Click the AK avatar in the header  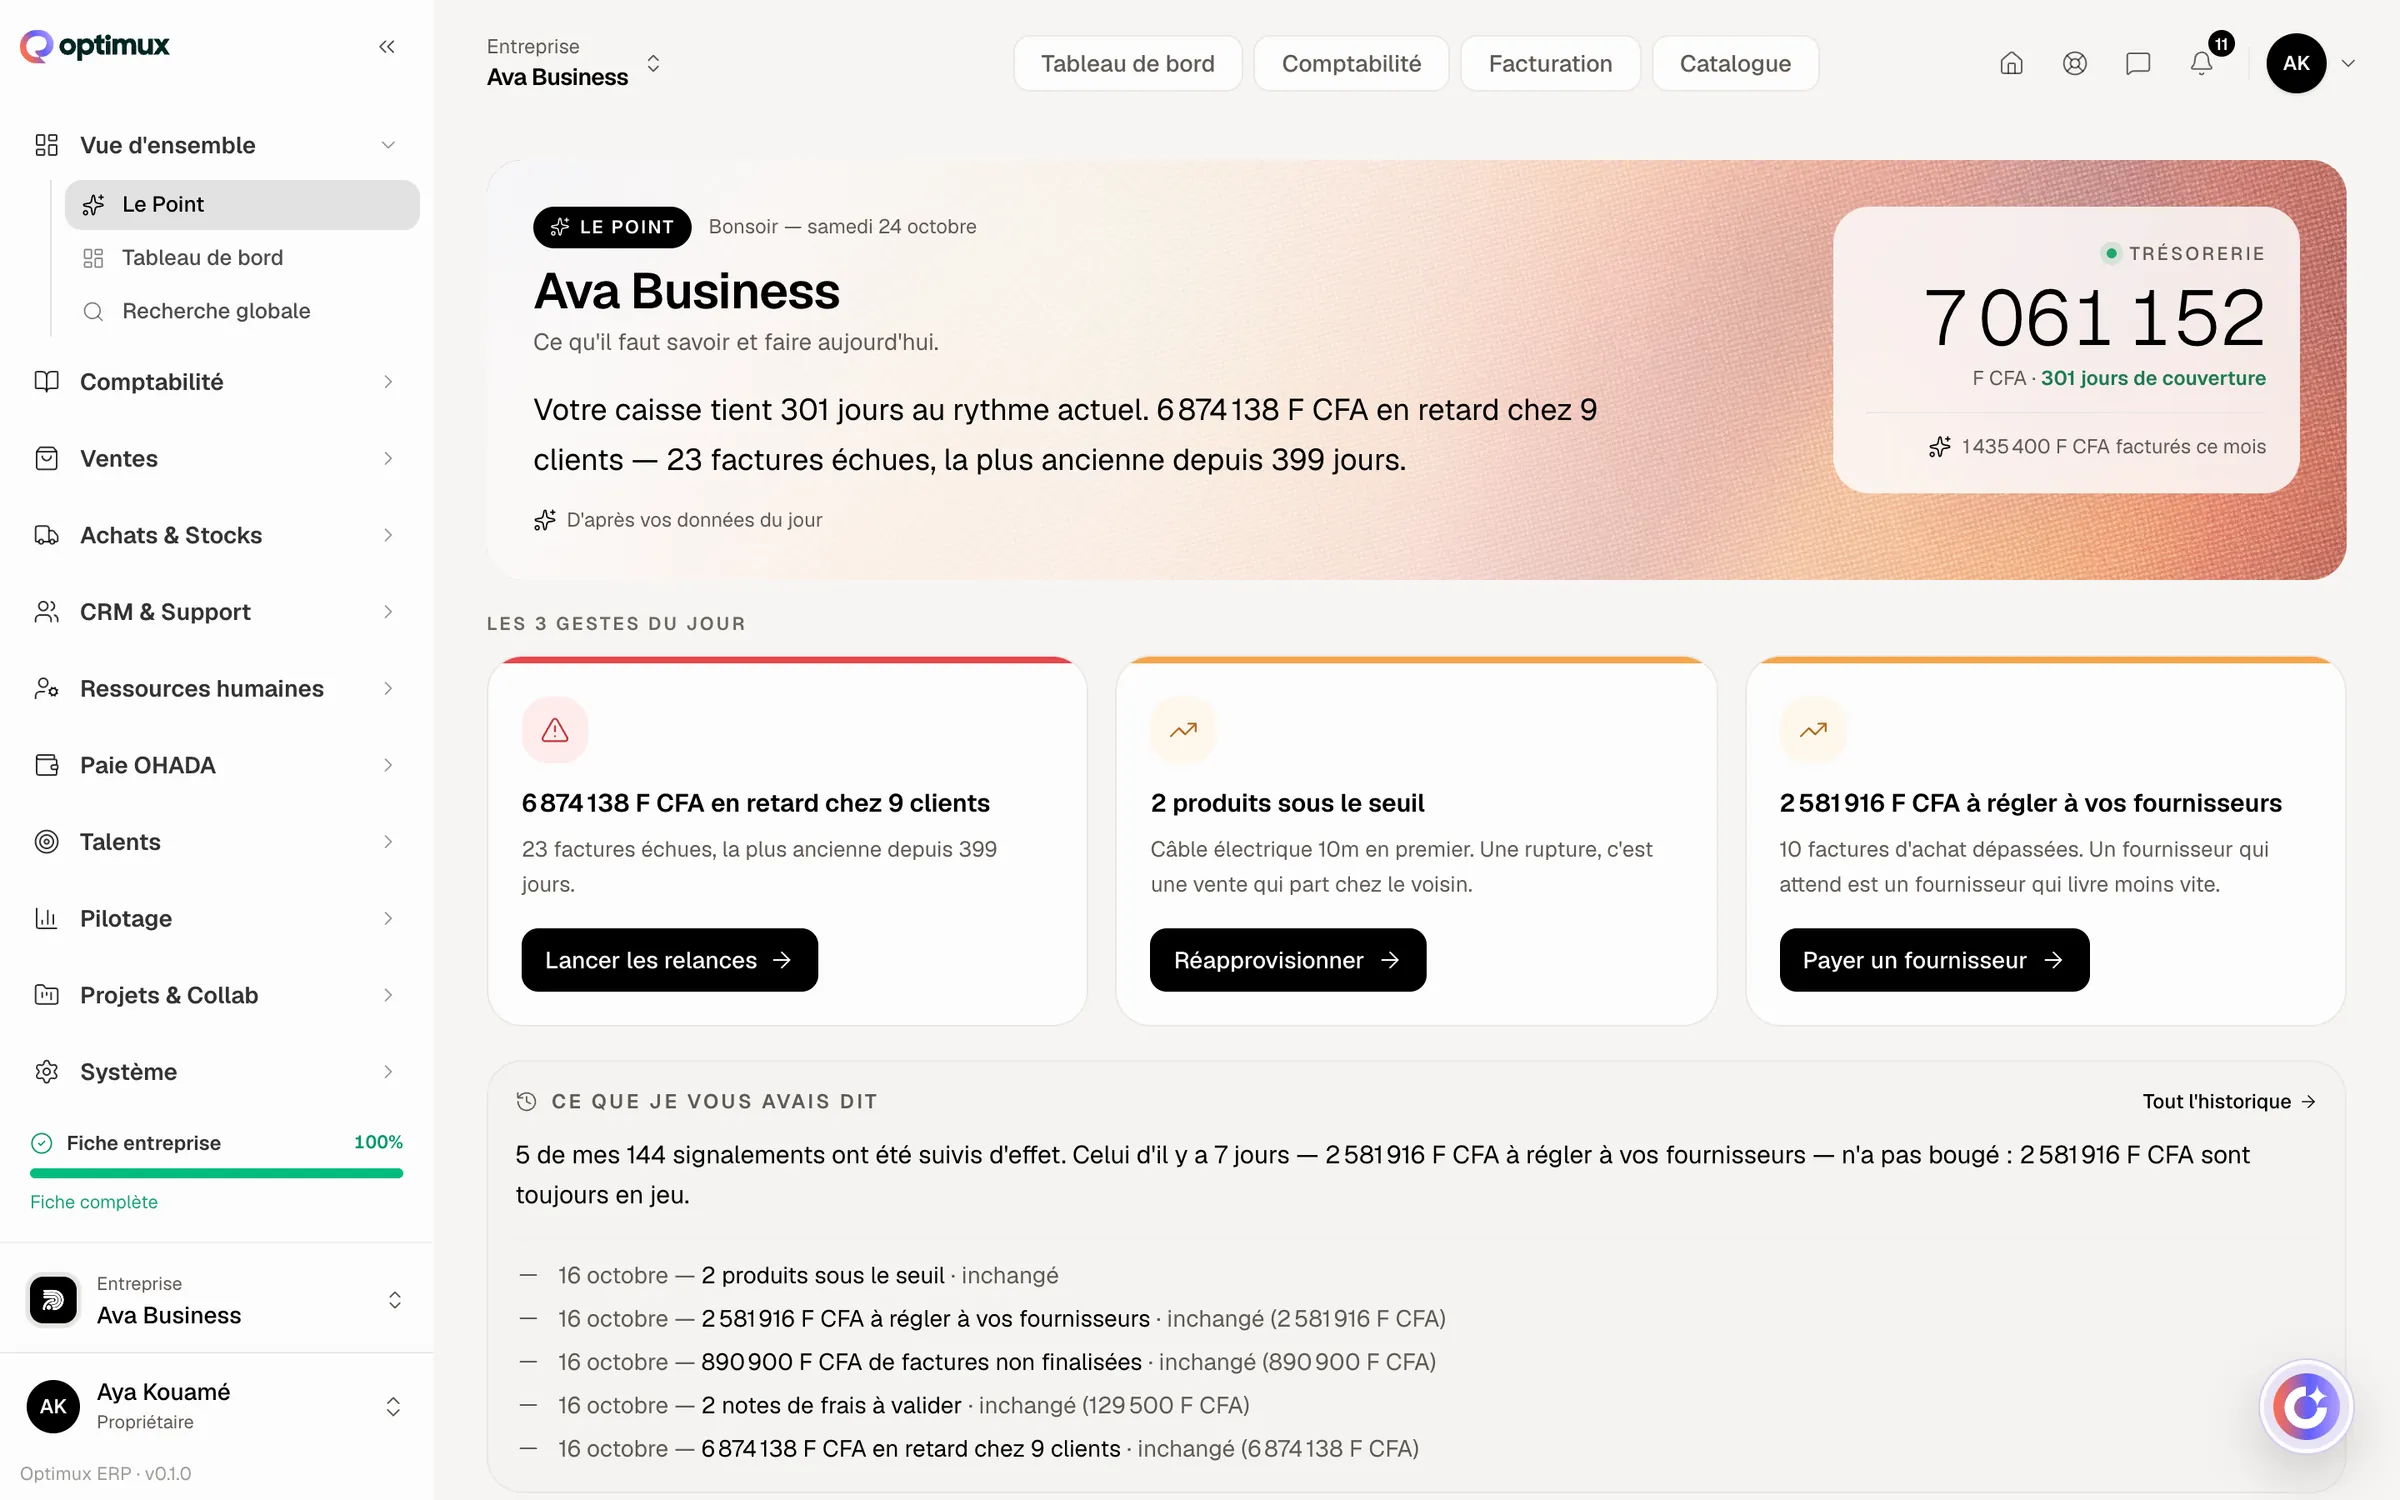click(x=2296, y=64)
